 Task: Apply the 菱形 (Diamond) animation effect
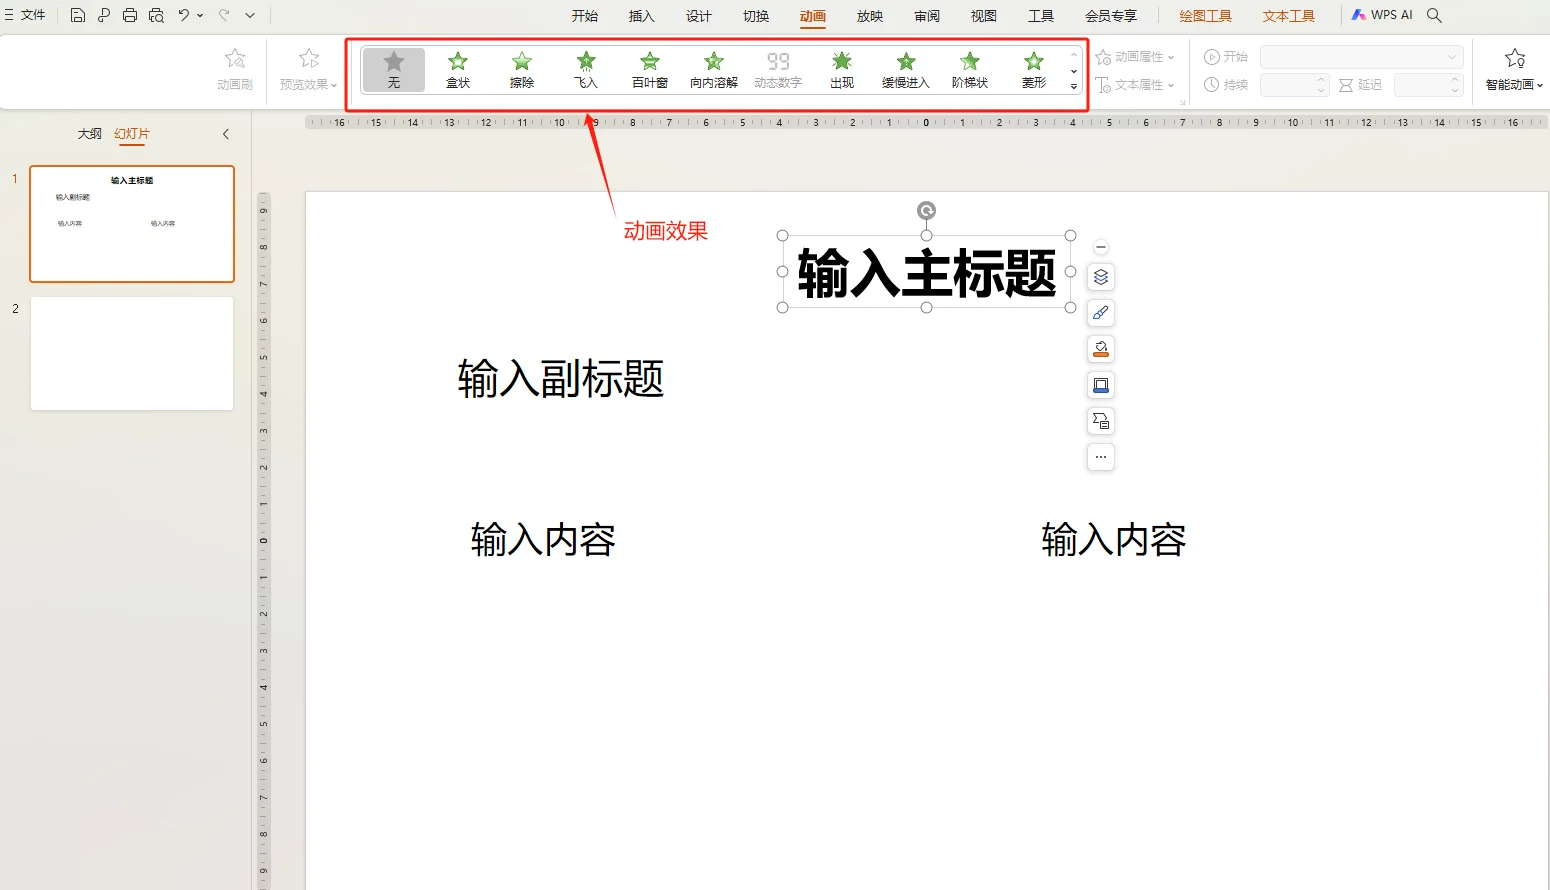click(1033, 68)
